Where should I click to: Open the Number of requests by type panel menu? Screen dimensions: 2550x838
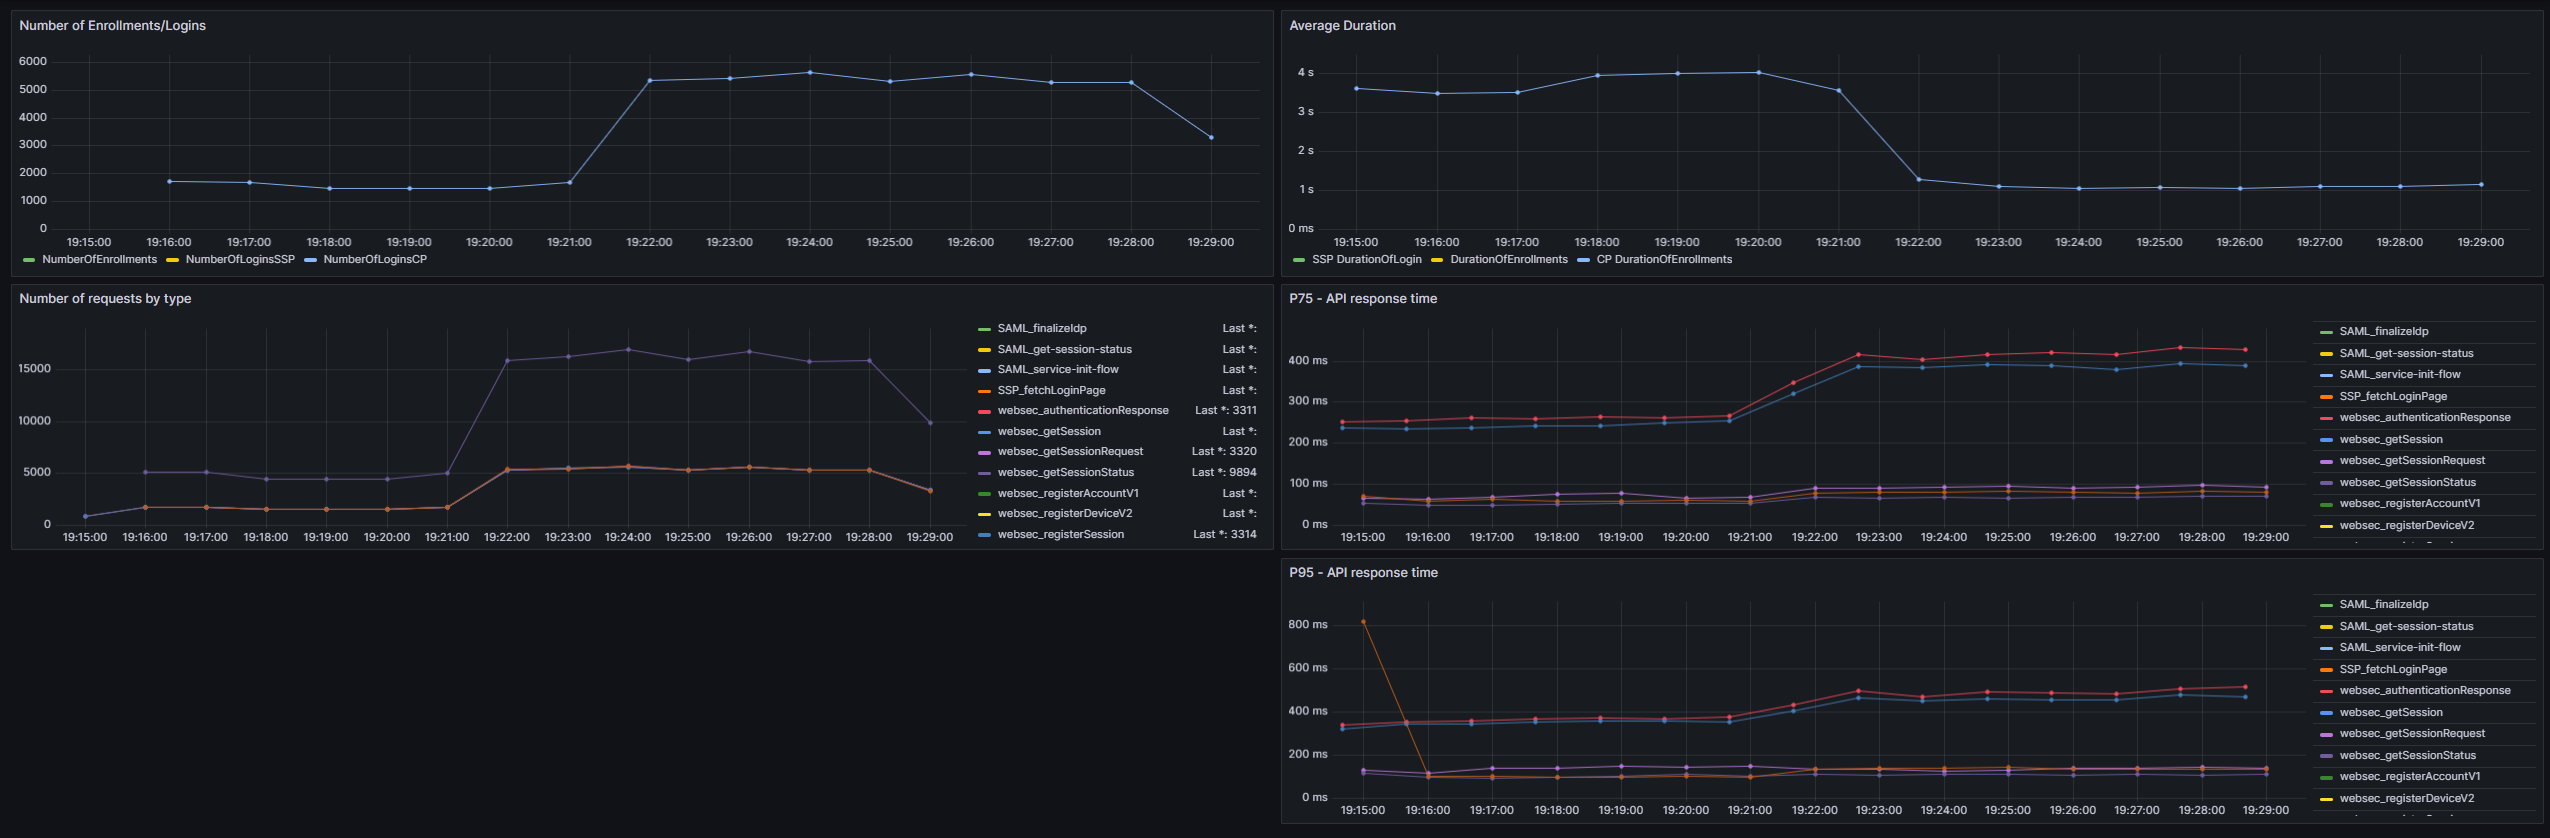pos(105,299)
